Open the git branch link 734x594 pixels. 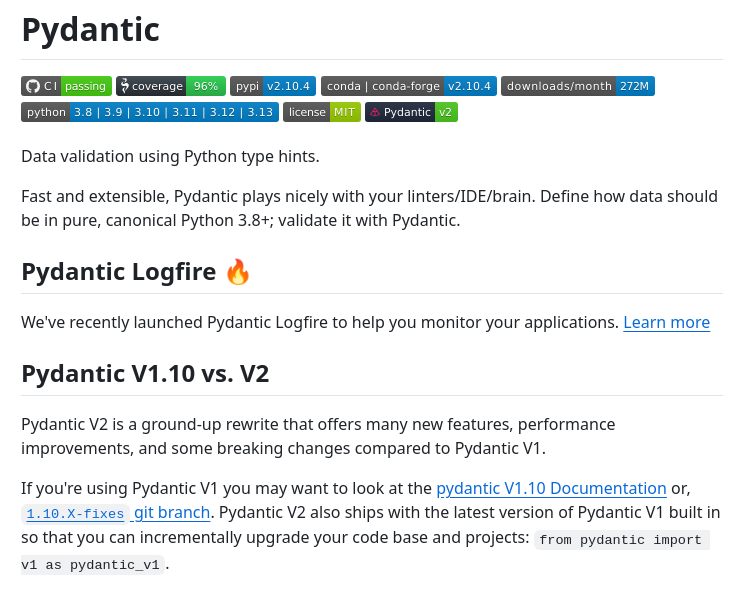click(x=172, y=513)
